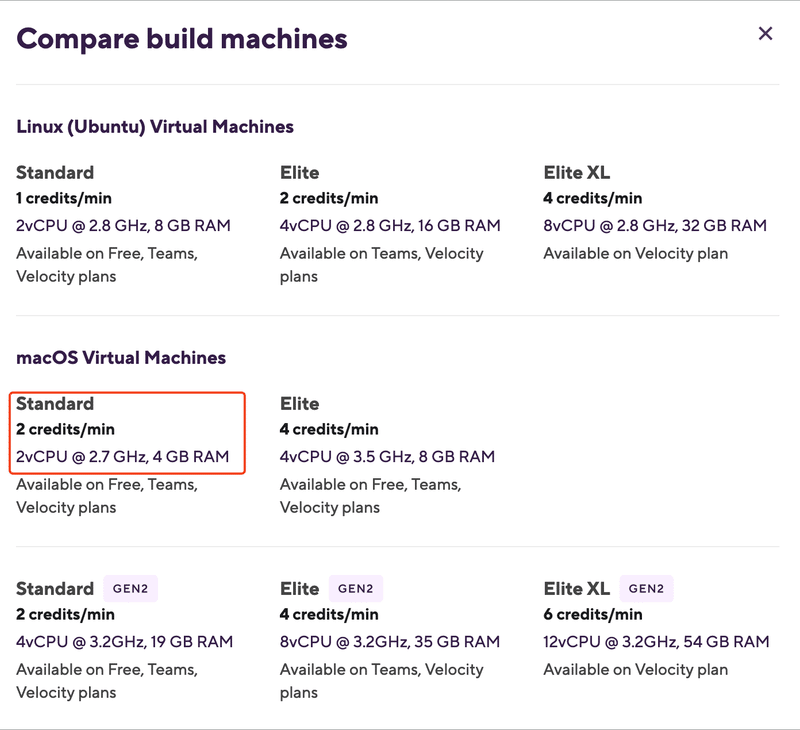Viewport: 800px width, 730px height.
Task: Select the Linux Standard machine heading
Action: (x=55, y=172)
